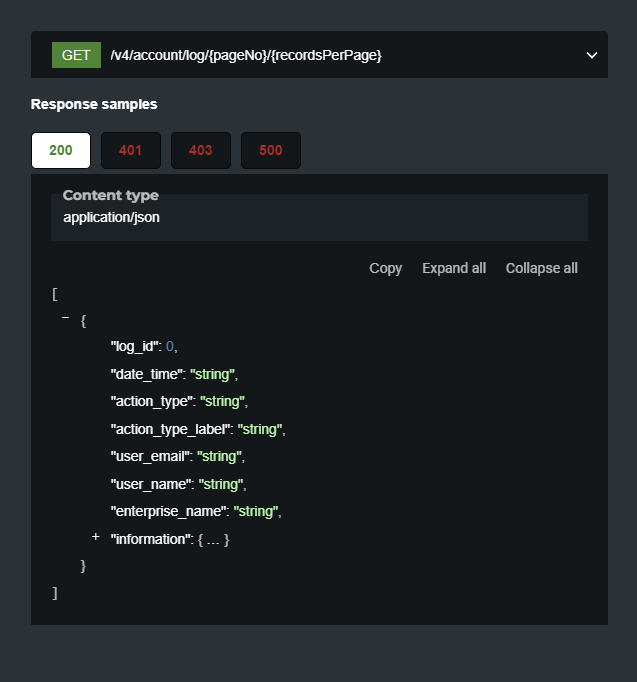Click the "user_email" string value
This screenshot has height=682, width=637.
click(219, 456)
